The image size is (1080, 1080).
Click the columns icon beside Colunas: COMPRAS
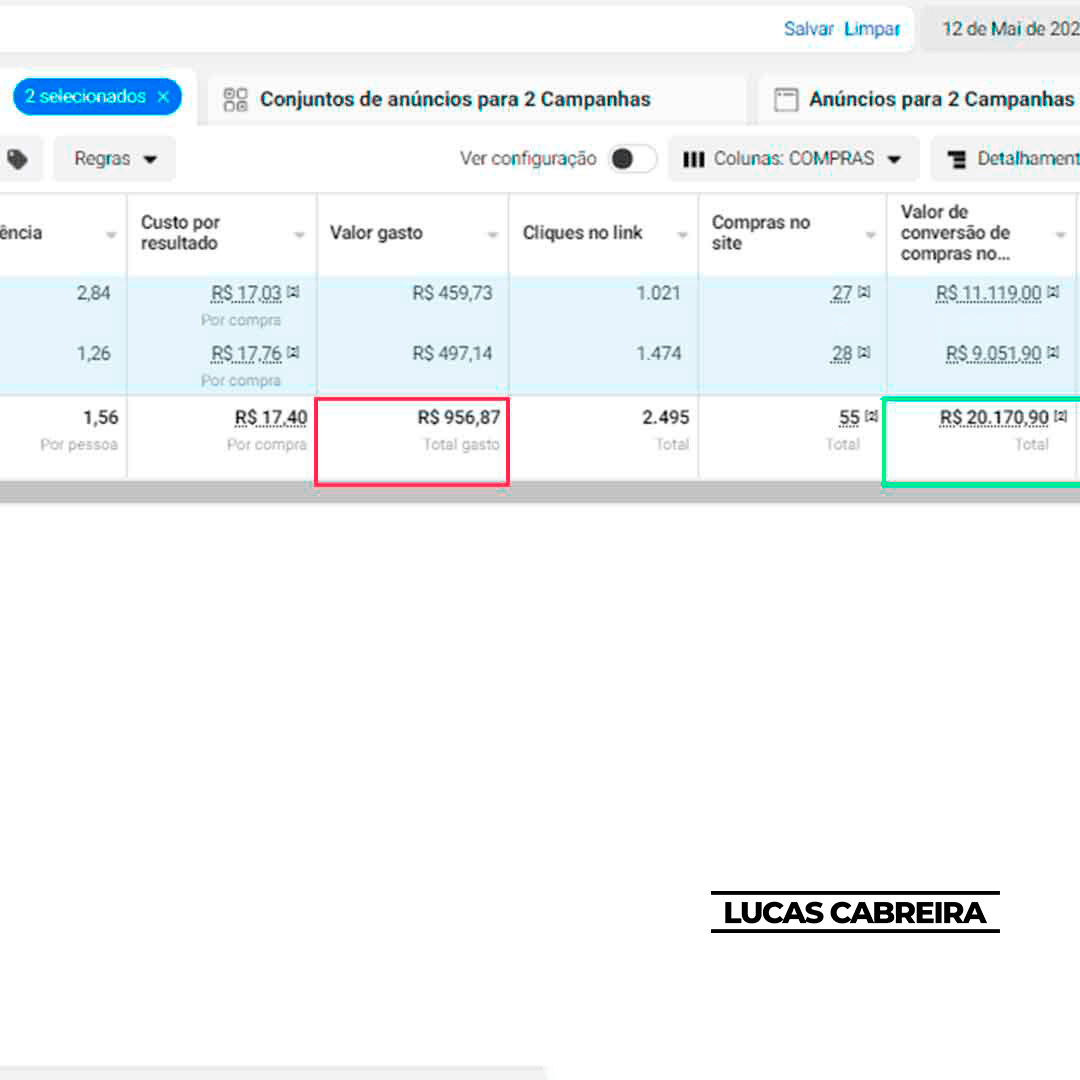pos(693,159)
